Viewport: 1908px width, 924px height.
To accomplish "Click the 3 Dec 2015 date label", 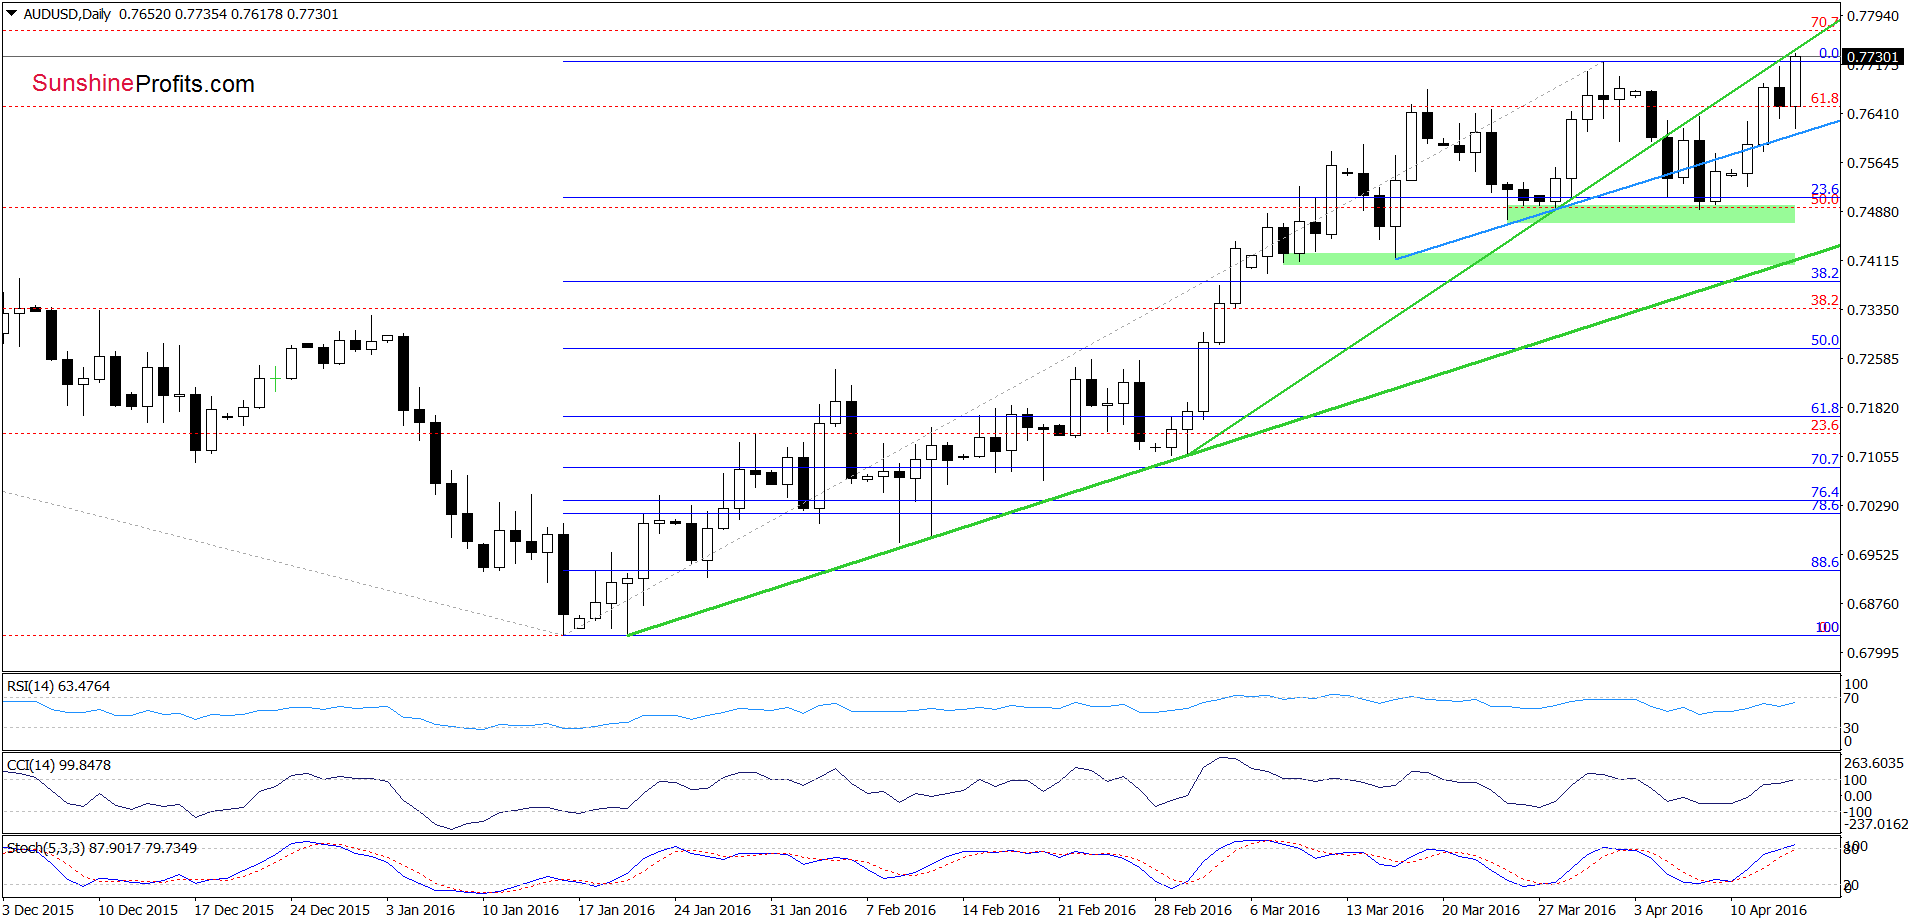I will 38,910.
